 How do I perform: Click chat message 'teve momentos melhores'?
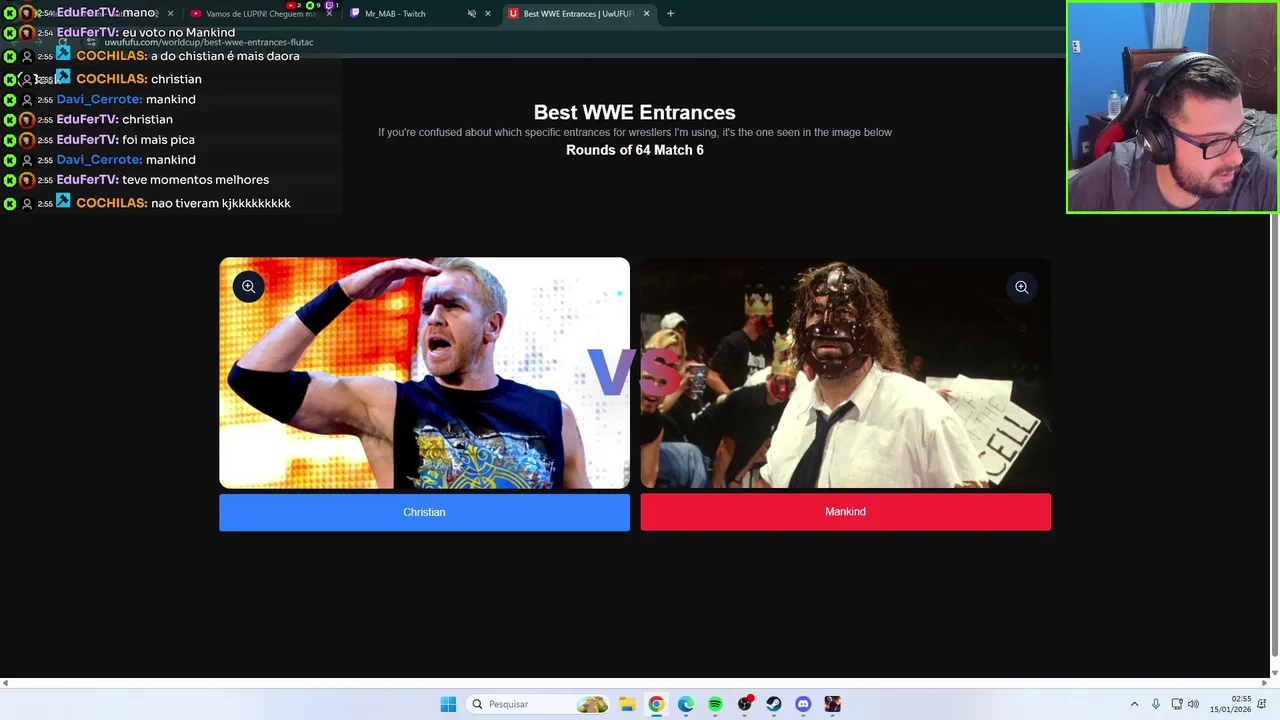pos(195,180)
